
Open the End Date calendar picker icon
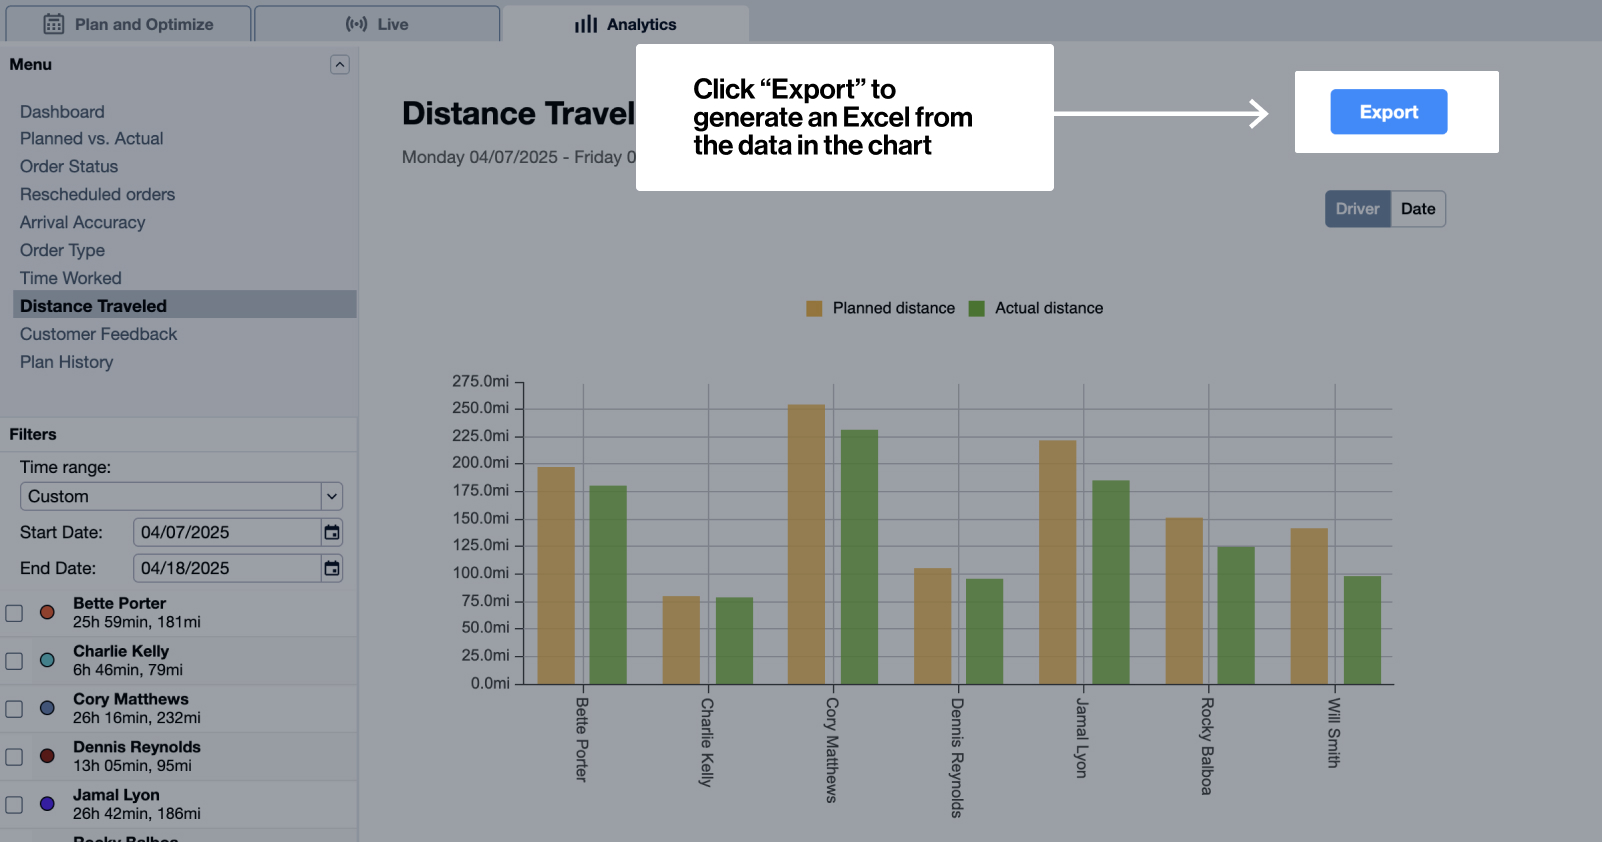(332, 568)
